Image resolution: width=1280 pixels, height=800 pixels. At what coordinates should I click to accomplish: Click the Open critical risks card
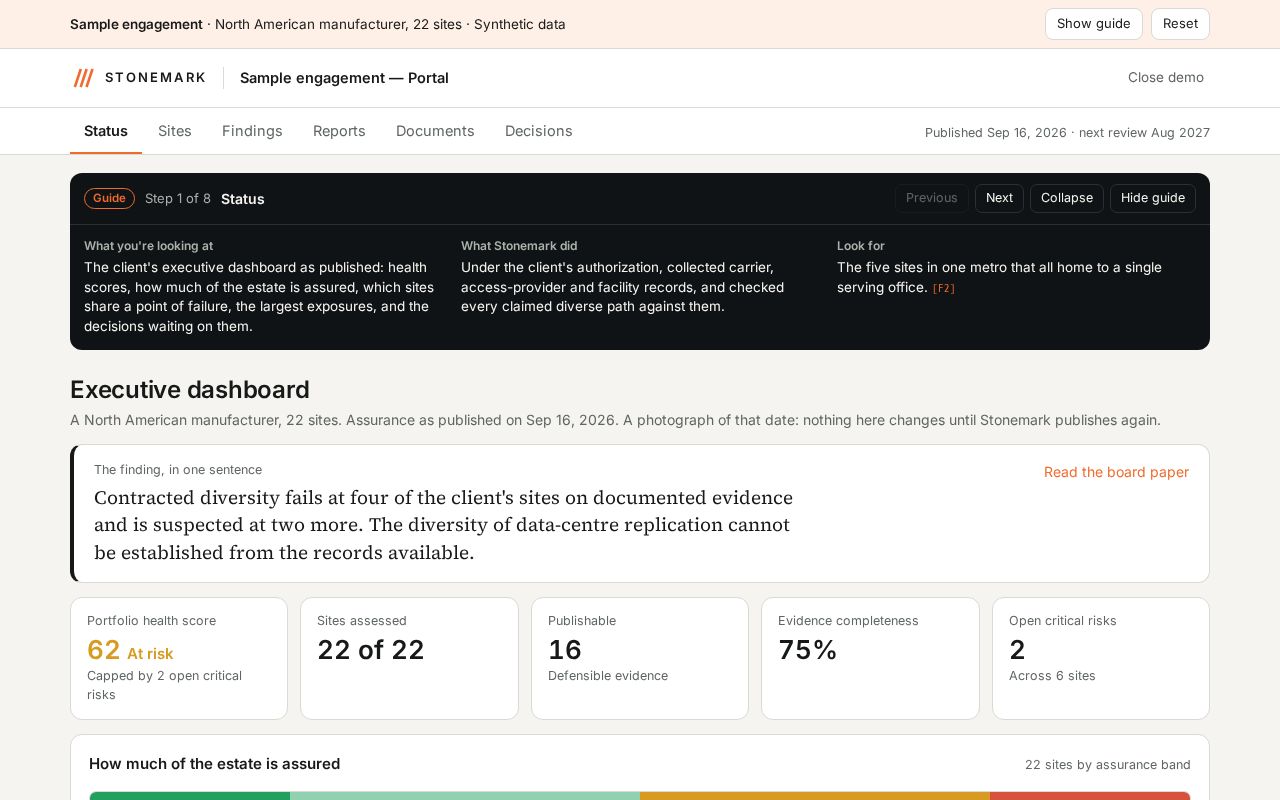(1101, 658)
